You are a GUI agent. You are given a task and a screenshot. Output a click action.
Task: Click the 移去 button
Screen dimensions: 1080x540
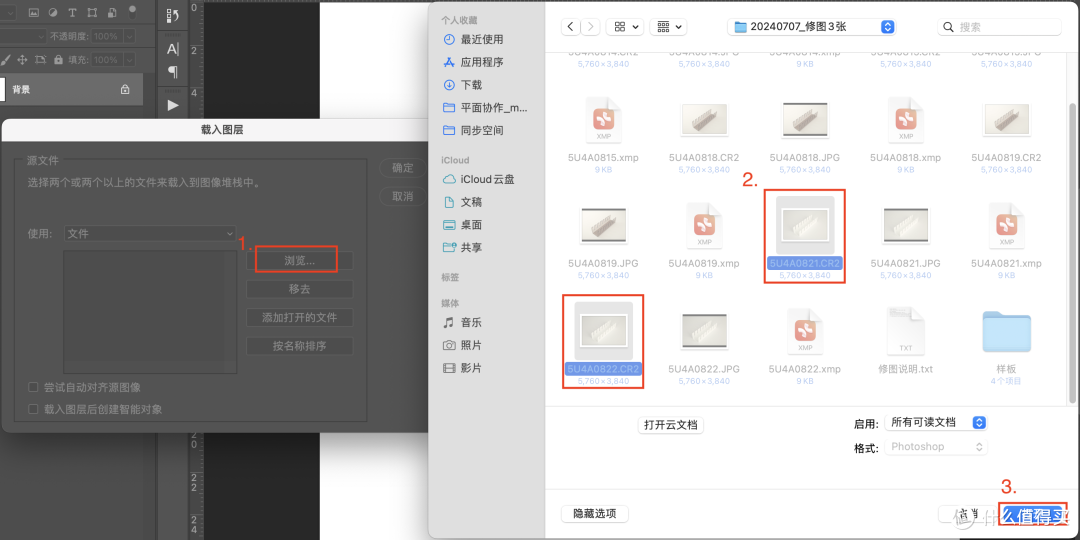[x=300, y=289]
